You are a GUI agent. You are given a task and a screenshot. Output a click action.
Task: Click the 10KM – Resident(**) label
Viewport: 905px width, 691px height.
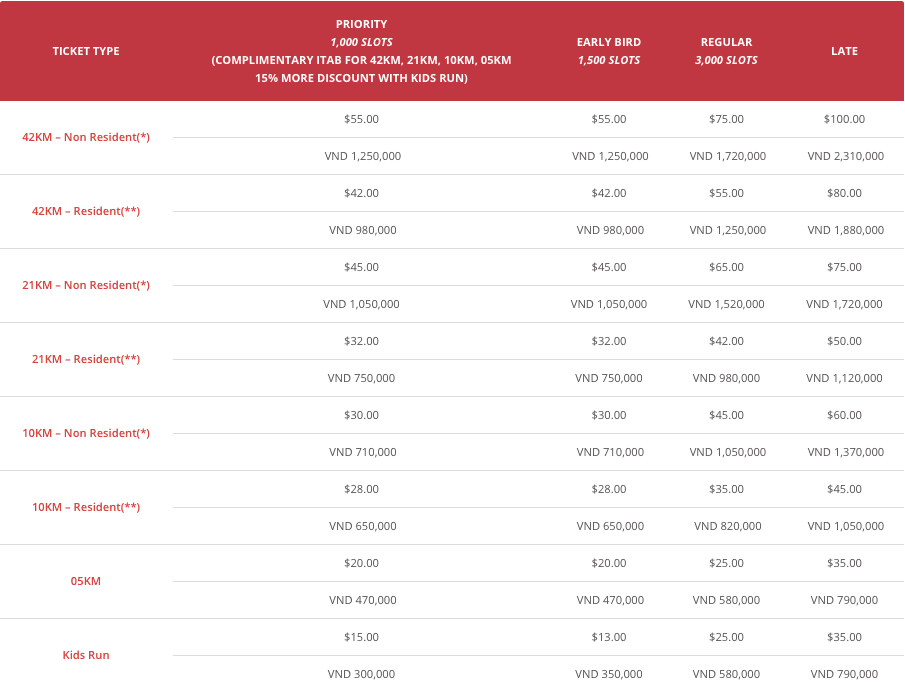coord(86,507)
